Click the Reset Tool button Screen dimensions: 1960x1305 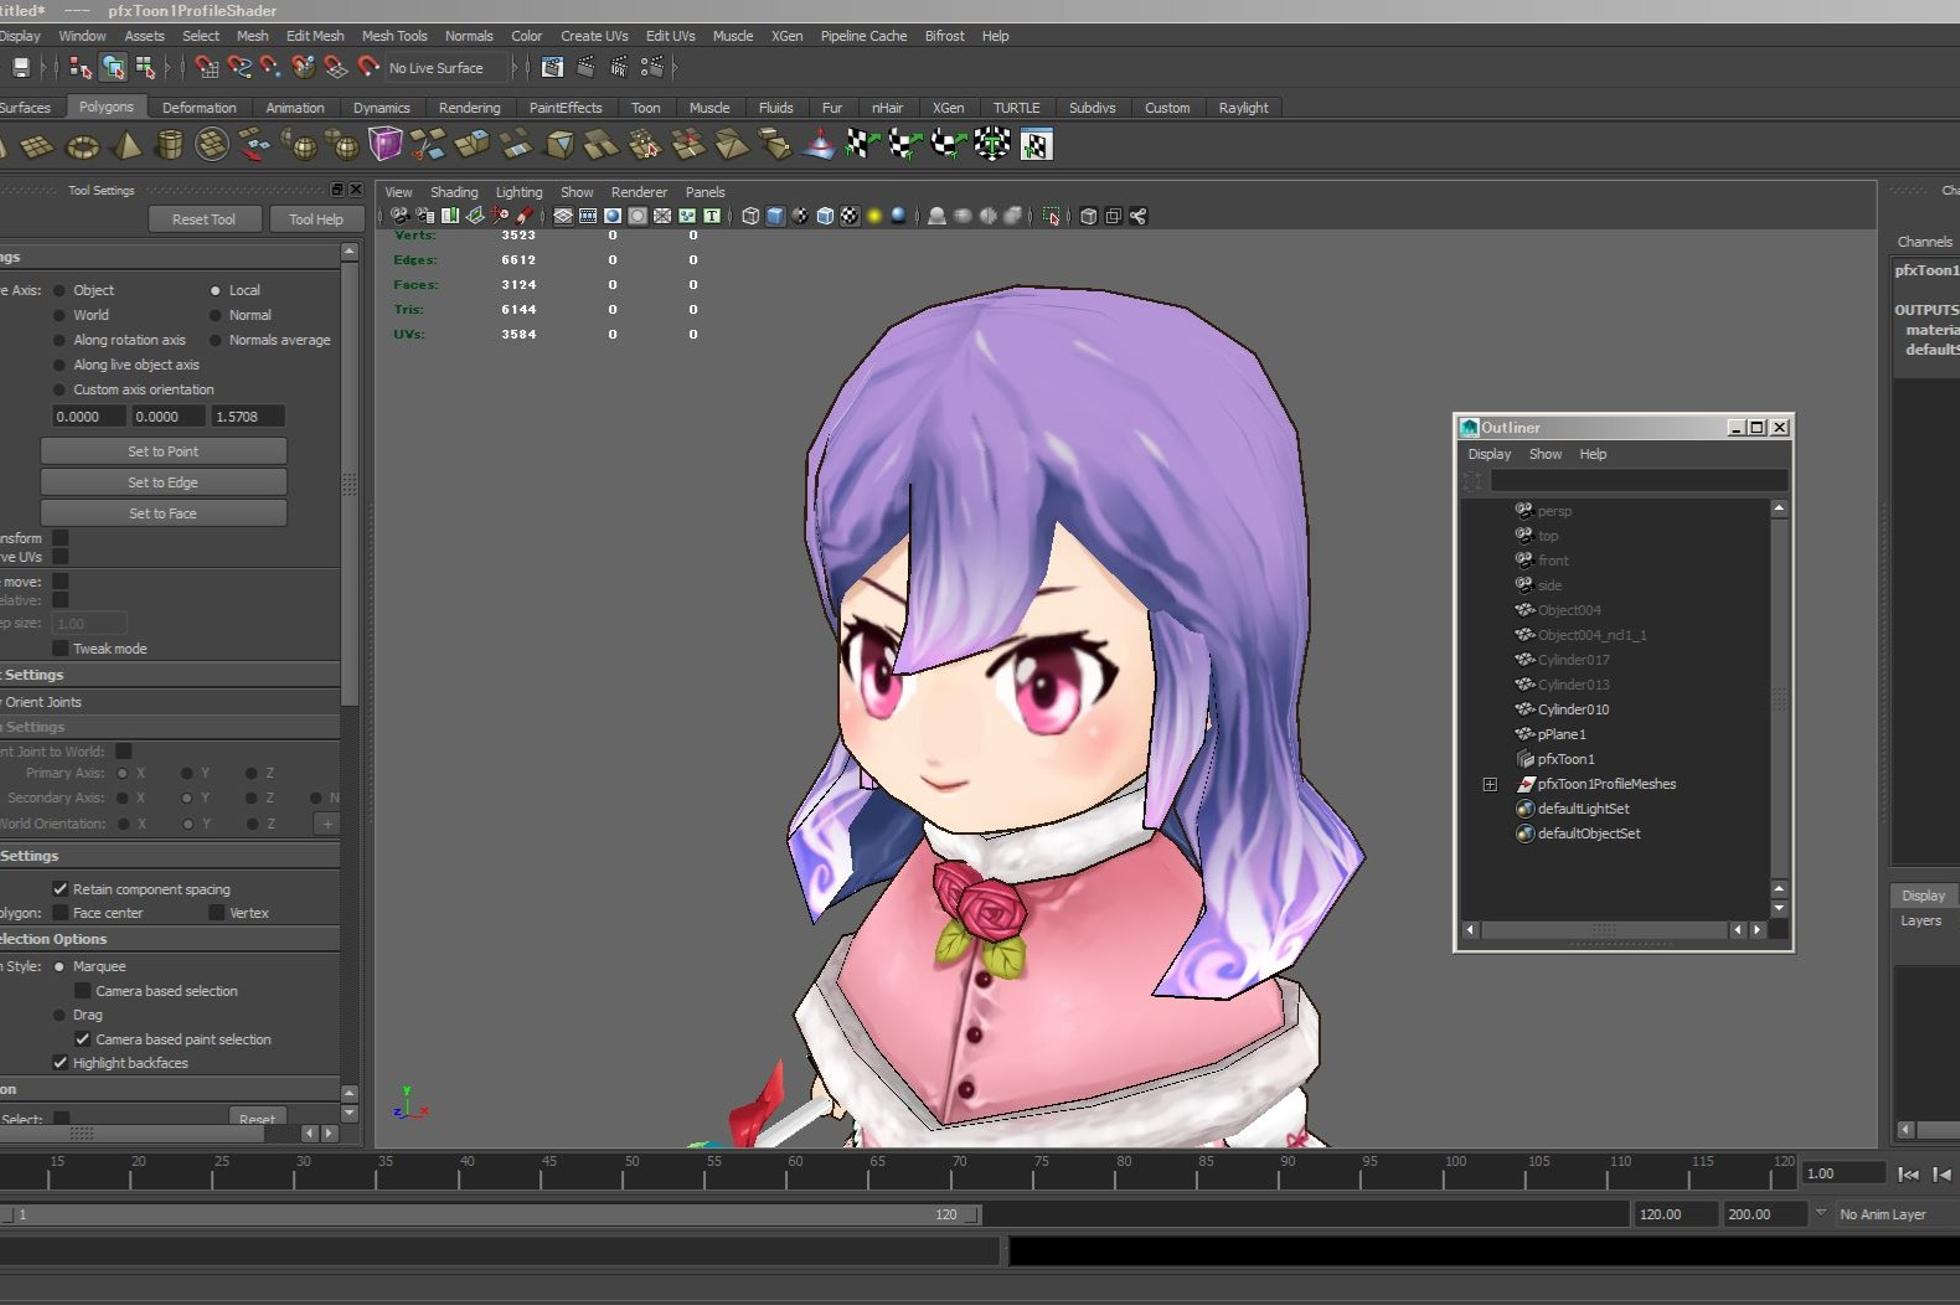coord(204,219)
